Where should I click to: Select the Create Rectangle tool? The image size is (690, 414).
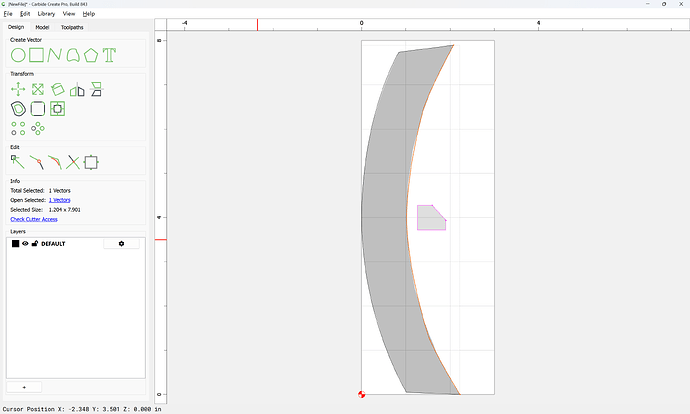pyautogui.click(x=37, y=55)
